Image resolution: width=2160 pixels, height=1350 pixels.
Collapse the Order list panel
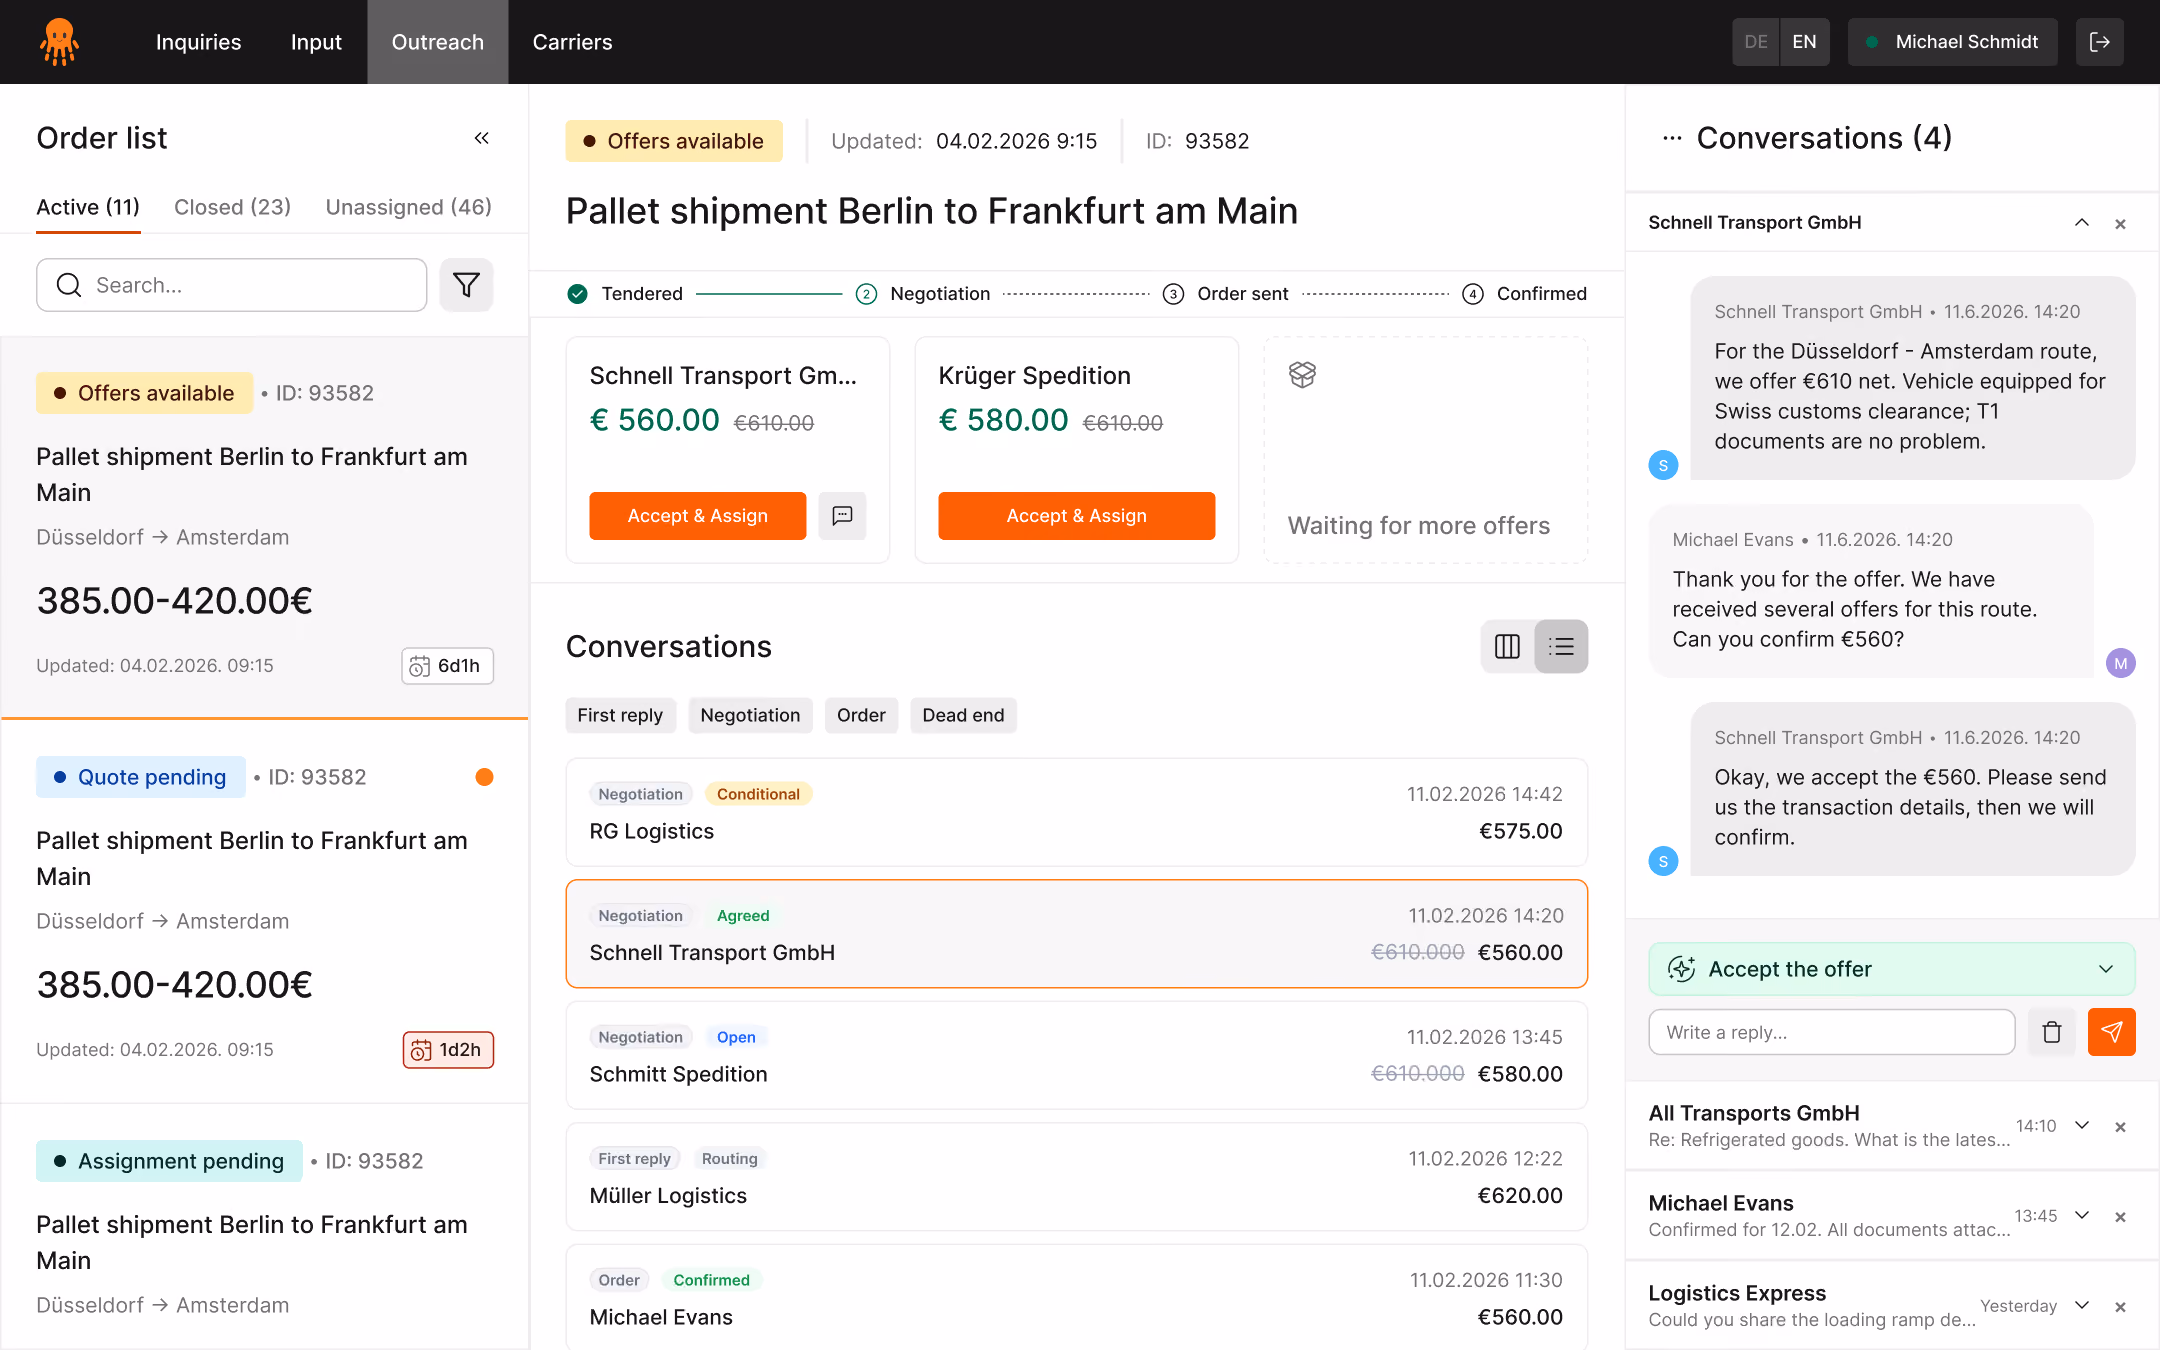click(x=481, y=138)
